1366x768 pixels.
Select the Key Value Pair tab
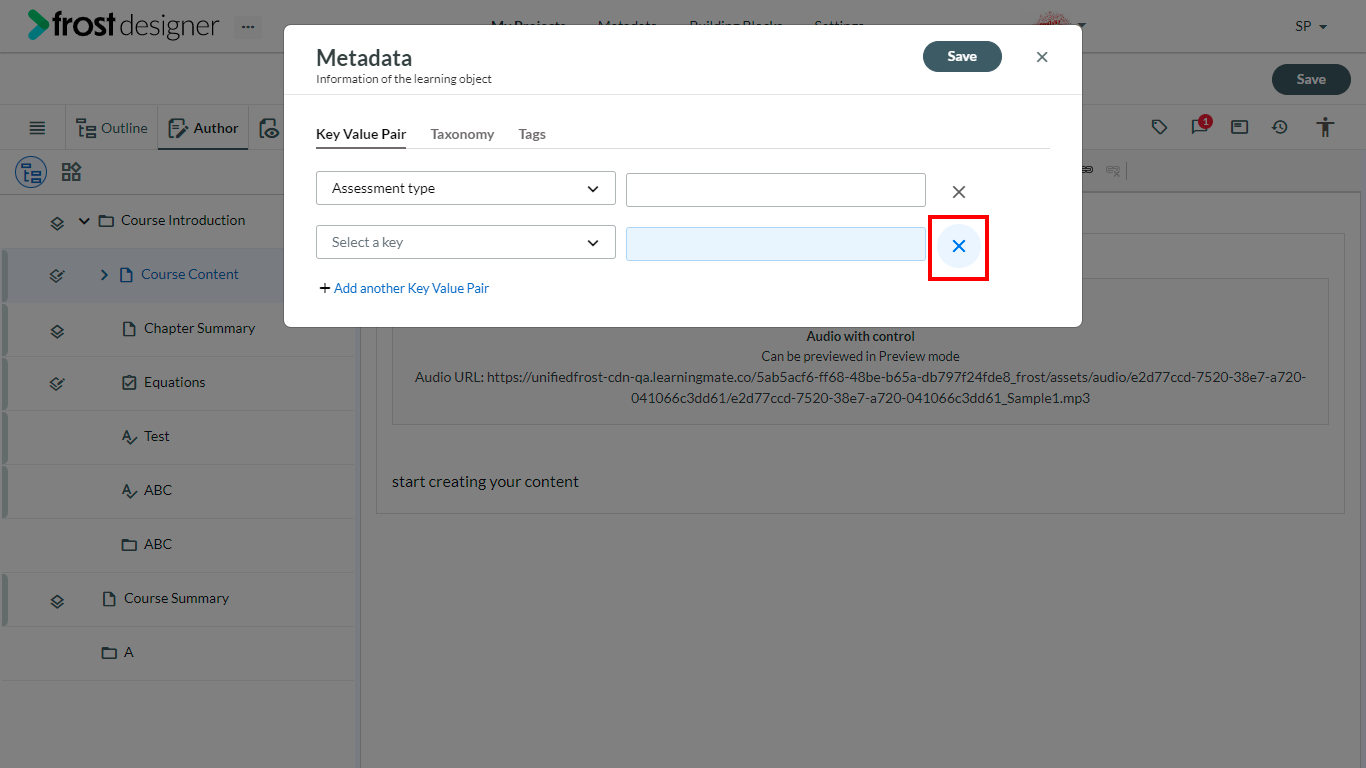361,134
